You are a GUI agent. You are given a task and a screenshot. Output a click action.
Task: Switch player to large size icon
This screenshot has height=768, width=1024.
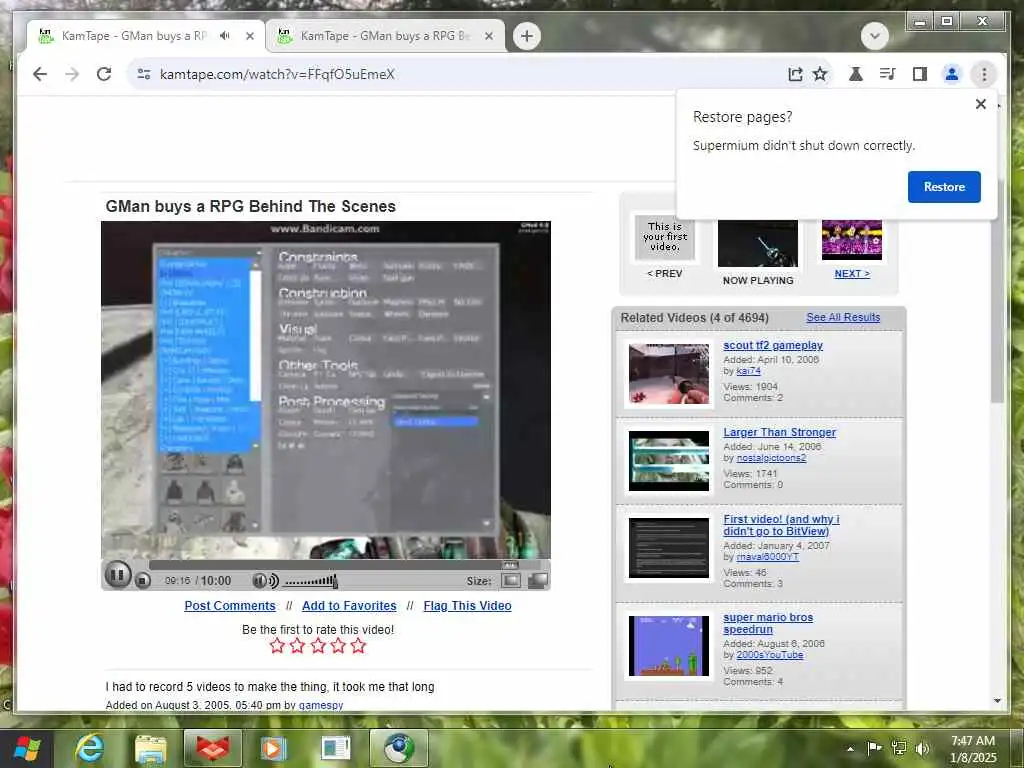pyautogui.click(x=537, y=580)
